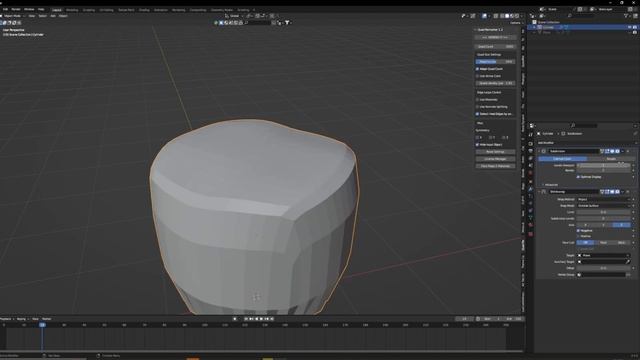This screenshot has height=360, width=640.
Task: Open Wrap Method dropdown showing Project
Action: tap(604, 199)
